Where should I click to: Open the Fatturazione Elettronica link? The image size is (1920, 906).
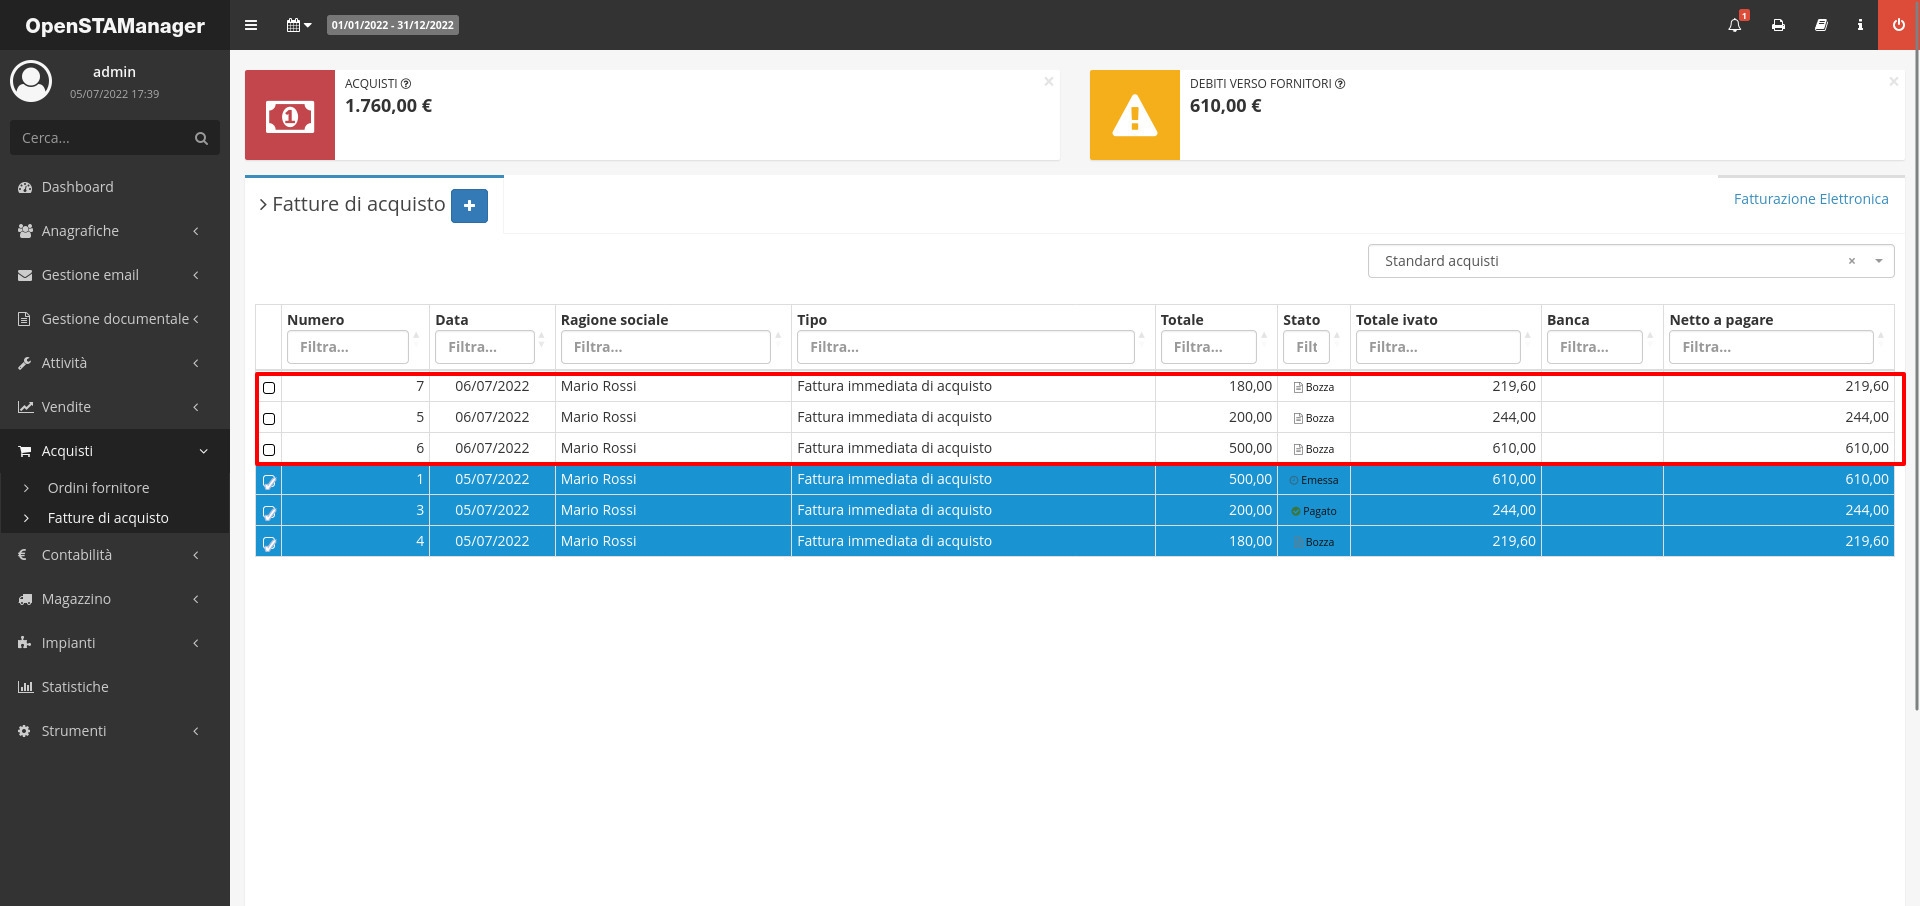pyautogui.click(x=1810, y=199)
